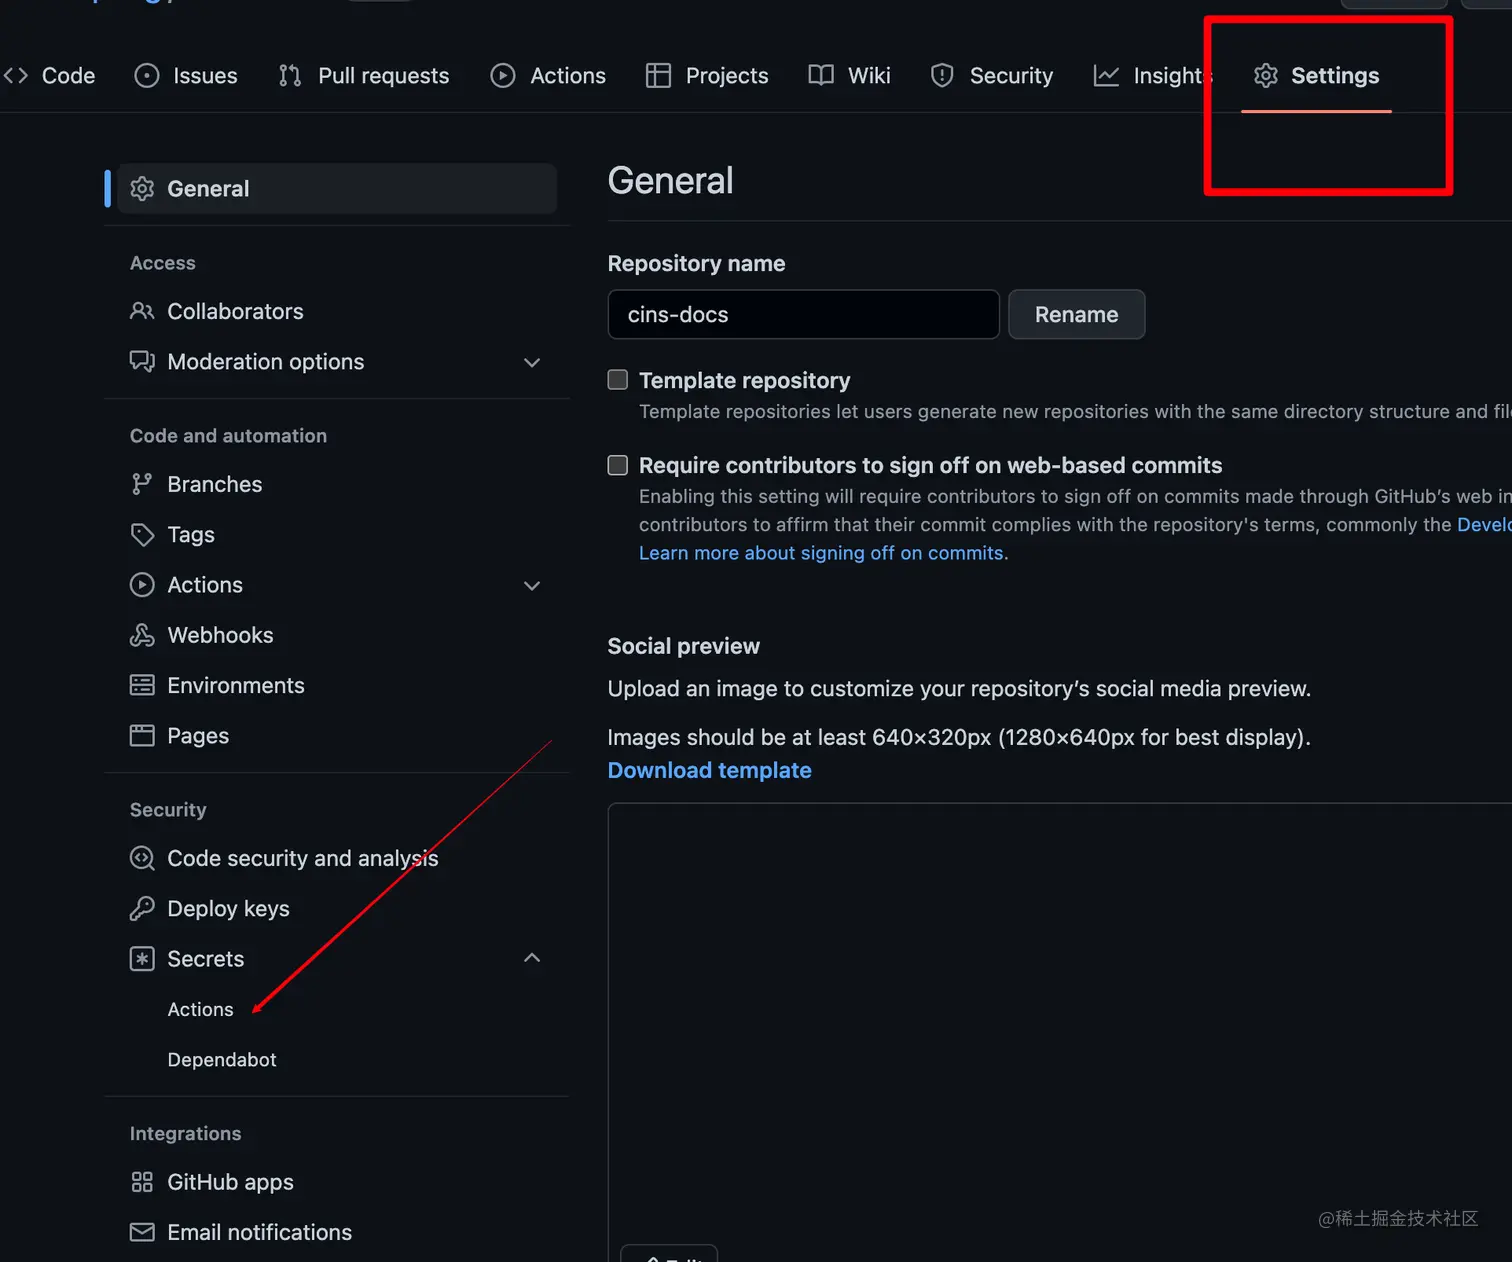Viewport: 1512px width, 1262px height.
Task: Open the Download template link
Action: (x=709, y=770)
